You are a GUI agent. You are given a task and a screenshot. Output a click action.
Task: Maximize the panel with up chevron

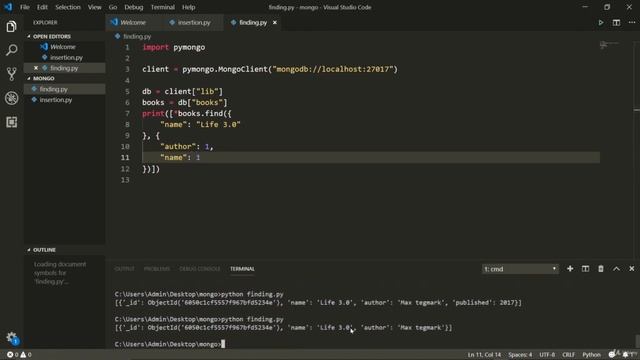pyautogui.click(x=616, y=269)
